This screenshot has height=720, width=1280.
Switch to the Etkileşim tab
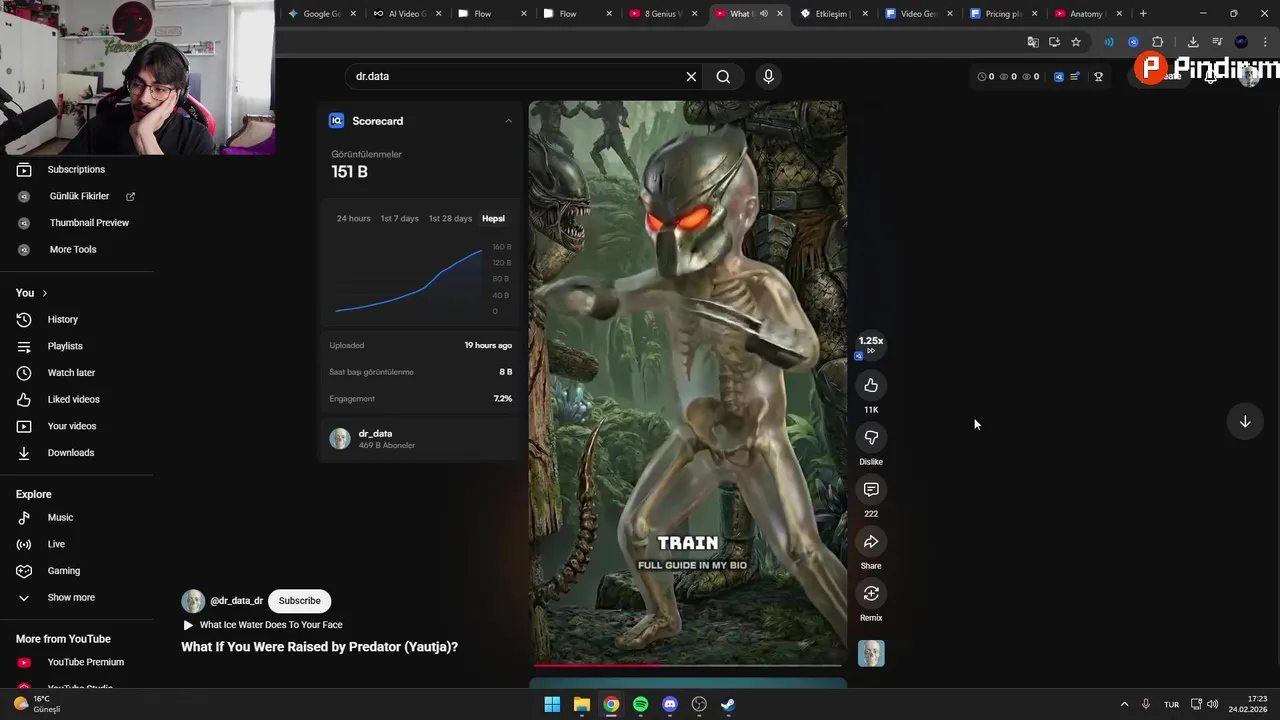click(829, 14)
